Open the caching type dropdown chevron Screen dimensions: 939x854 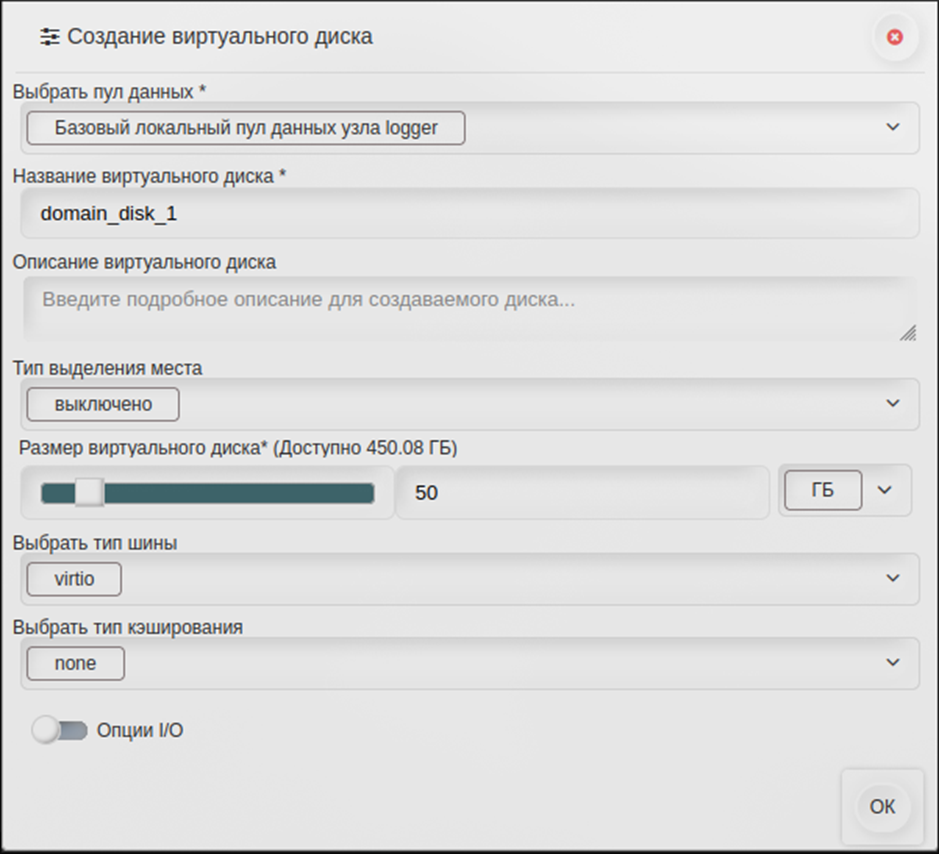[x=892, y=662]
